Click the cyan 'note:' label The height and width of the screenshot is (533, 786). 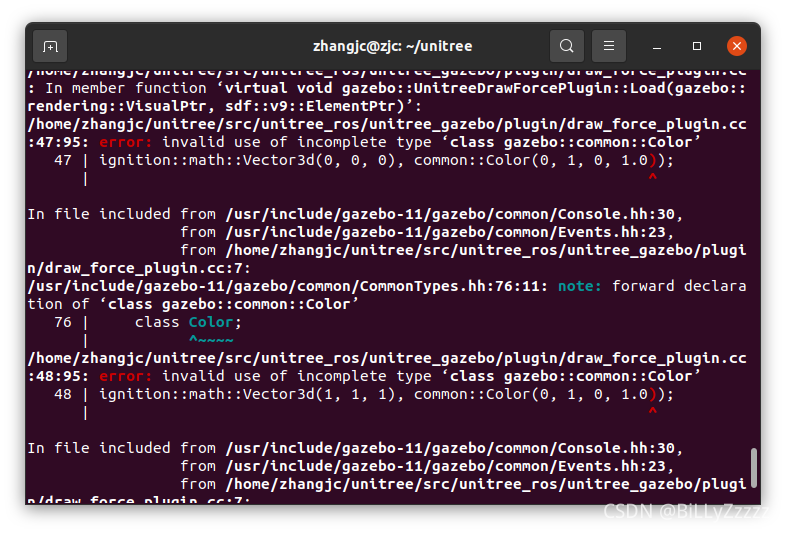click(x=579, y=286)
